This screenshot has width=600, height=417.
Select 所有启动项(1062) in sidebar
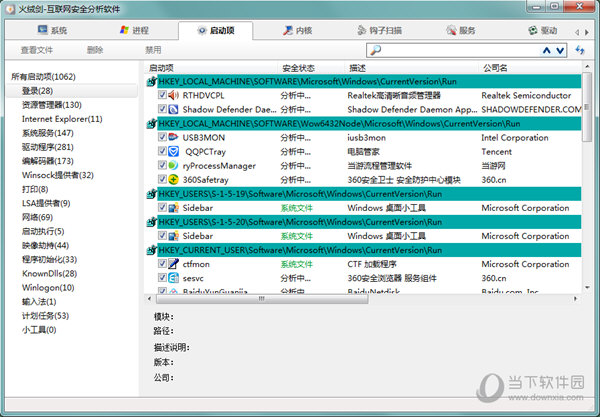[43, 77]
